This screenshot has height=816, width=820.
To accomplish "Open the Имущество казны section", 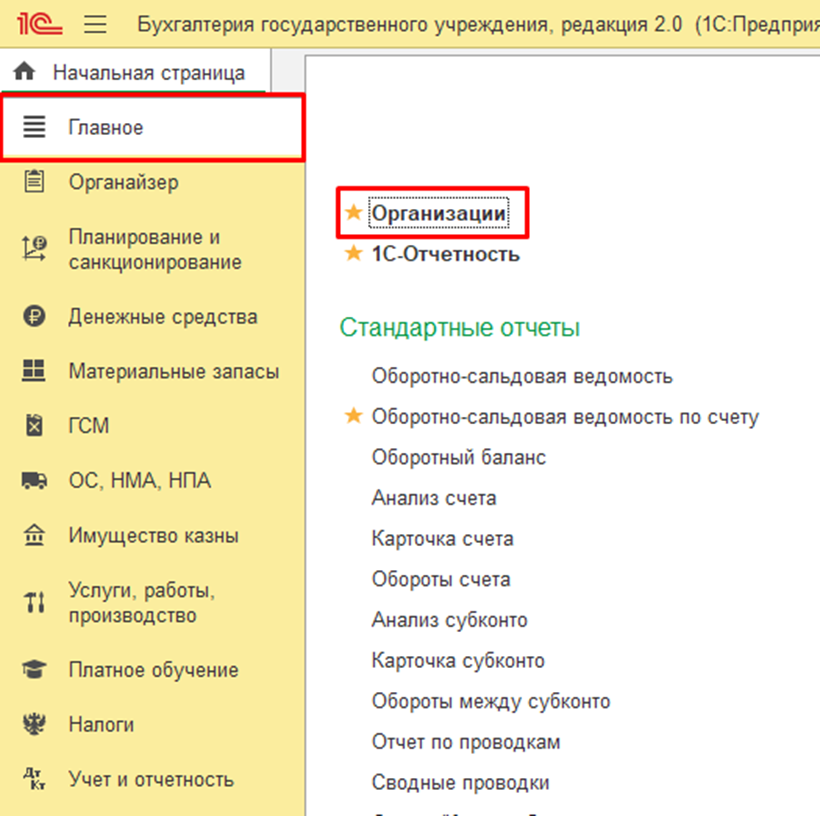I will point(152,535).
